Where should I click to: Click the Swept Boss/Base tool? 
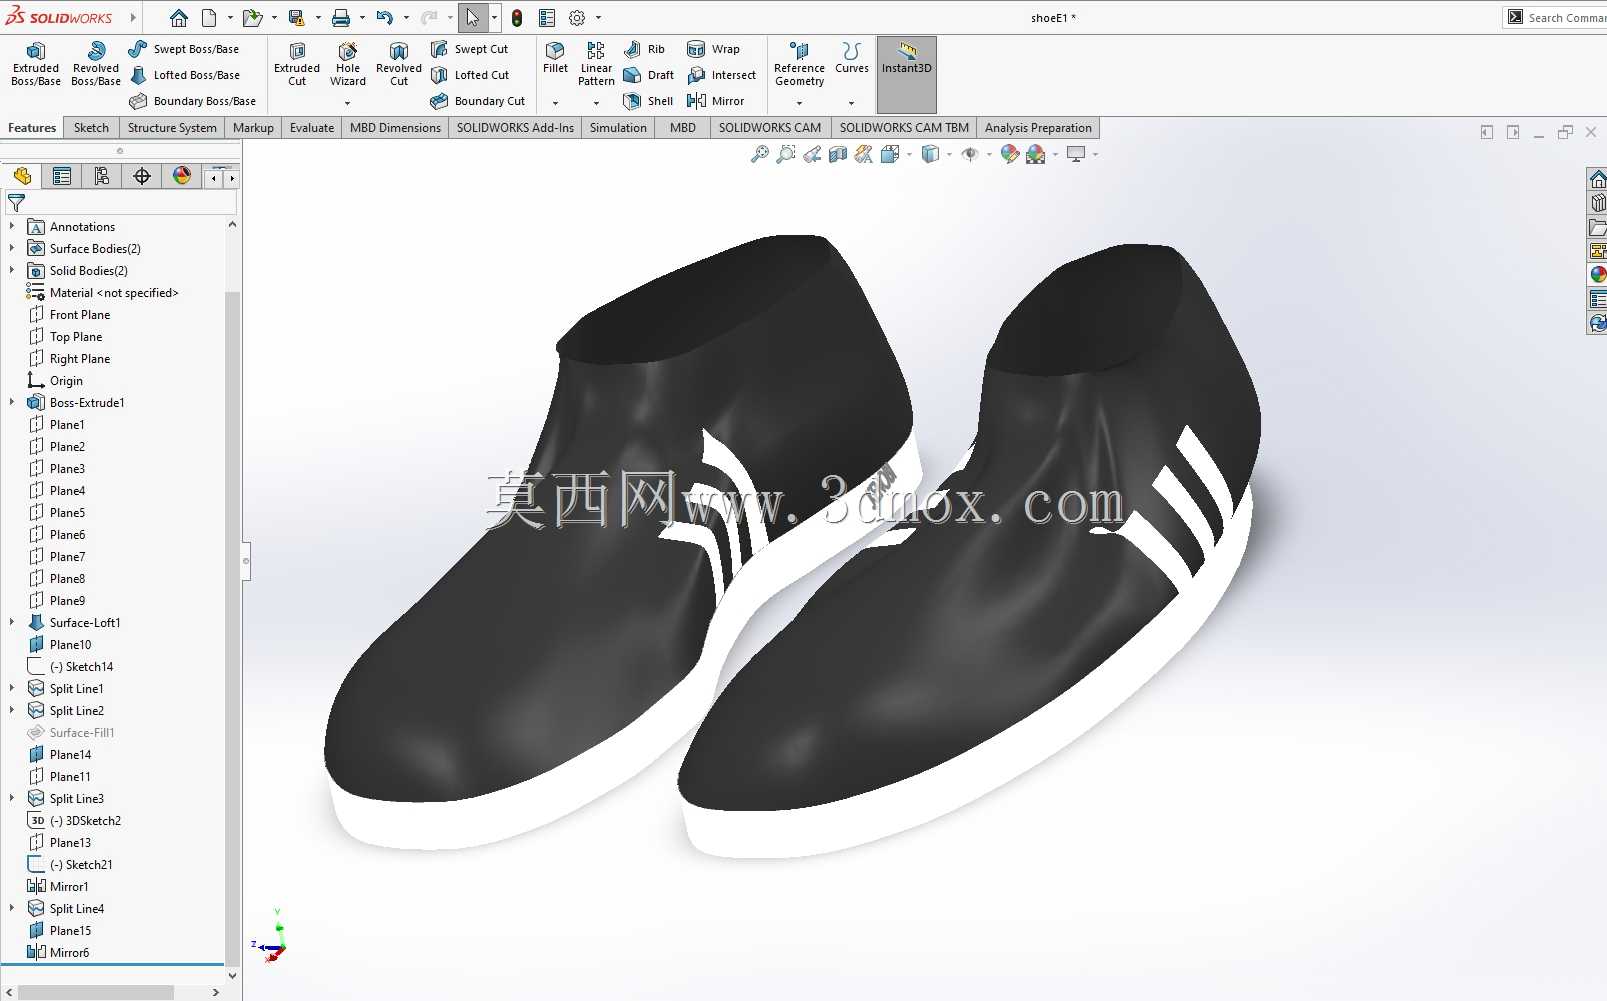[x=184, y=49]
